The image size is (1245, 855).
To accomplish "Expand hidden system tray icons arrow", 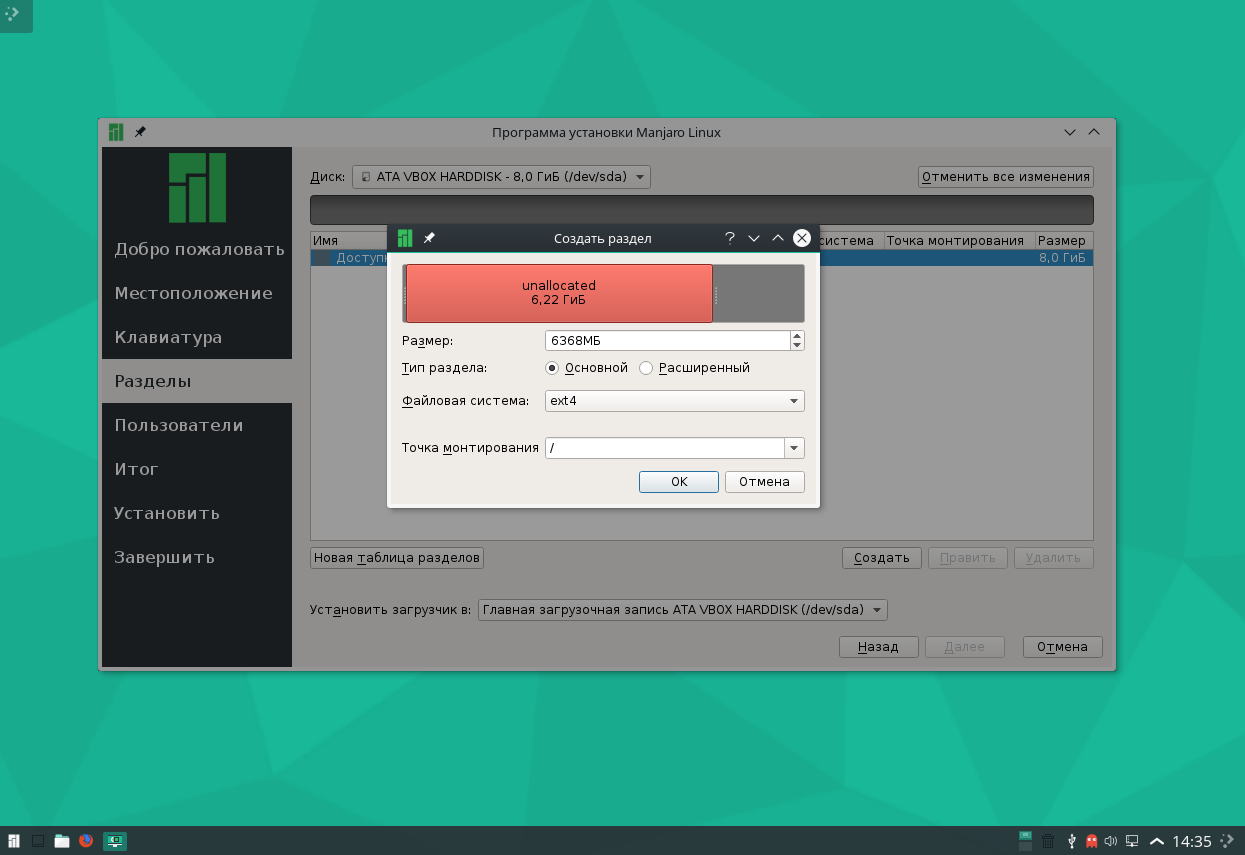I will click(x=1157, y=841).
